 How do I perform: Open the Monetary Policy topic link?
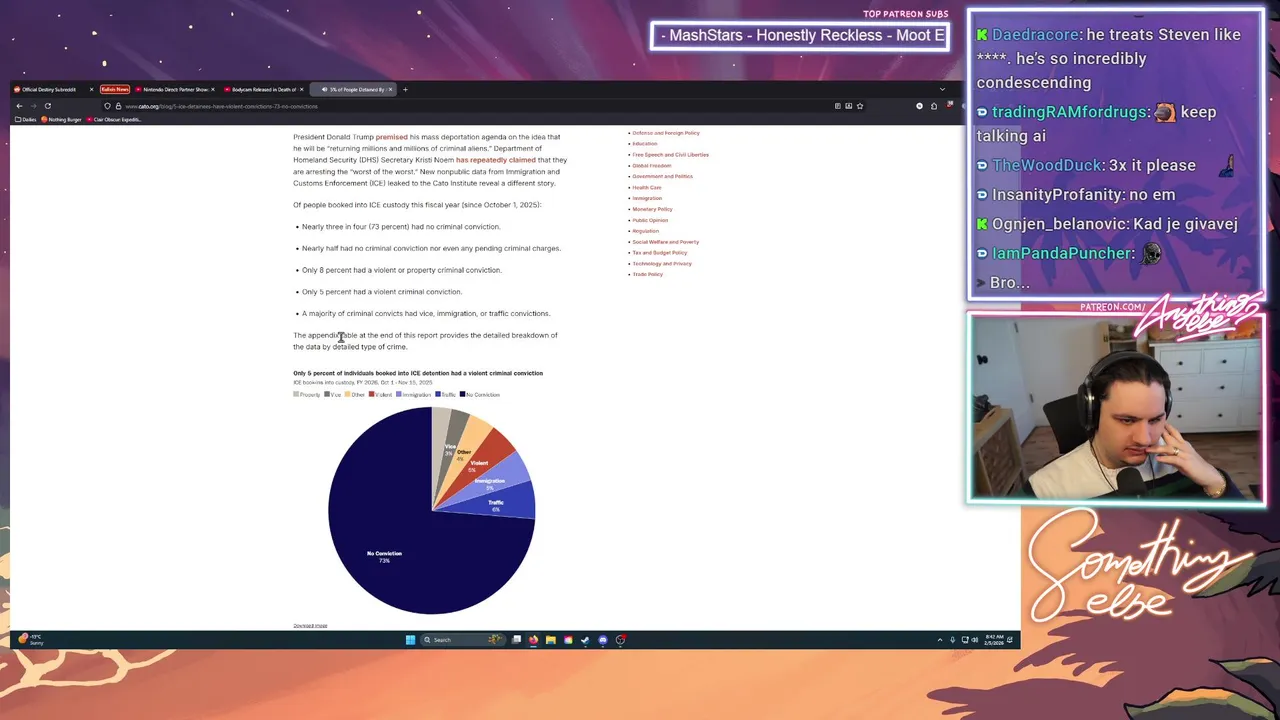pos(652,209)
